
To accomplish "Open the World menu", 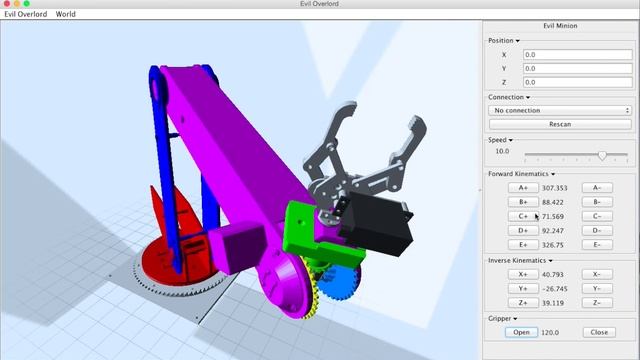I will [x=65, y=14].
